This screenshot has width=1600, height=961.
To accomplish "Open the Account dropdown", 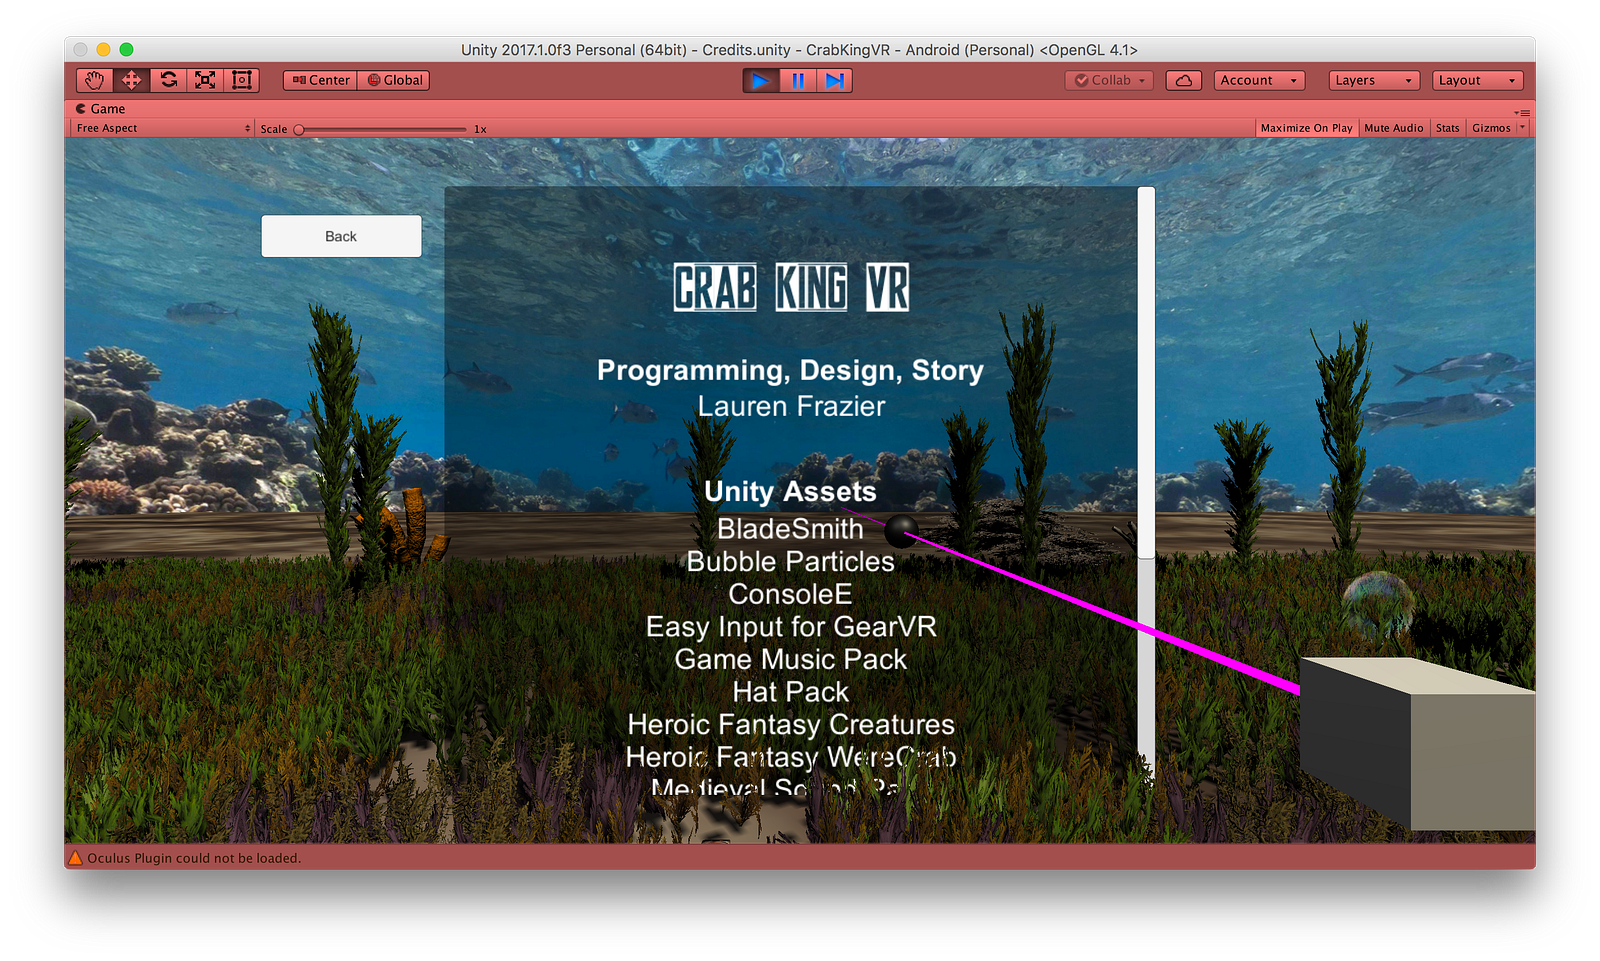I will click(x=1260, y=80).
